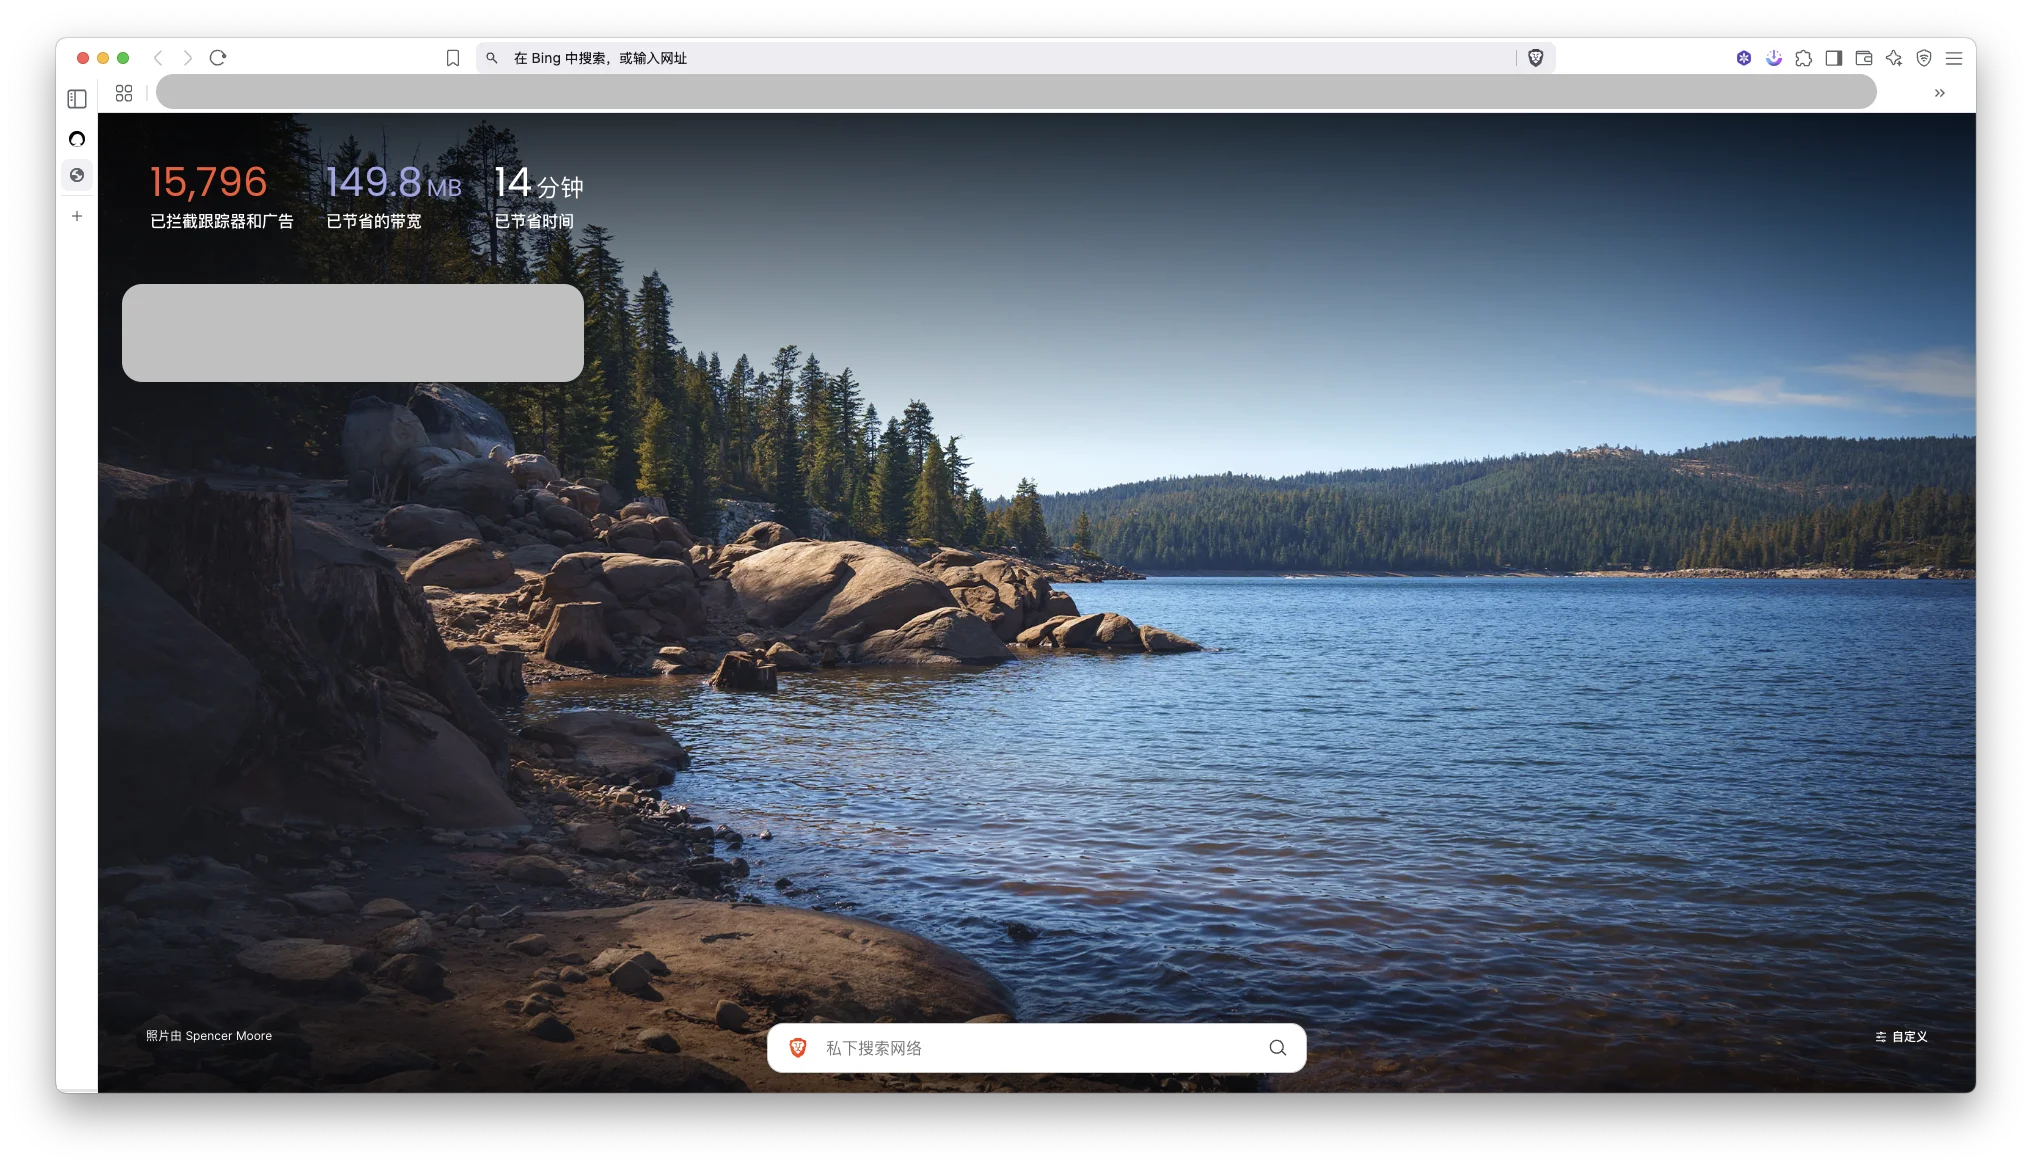Reload the current page
This screenshot has height=1167, width=2032.
pyautogui.click(x=218, y=58)
